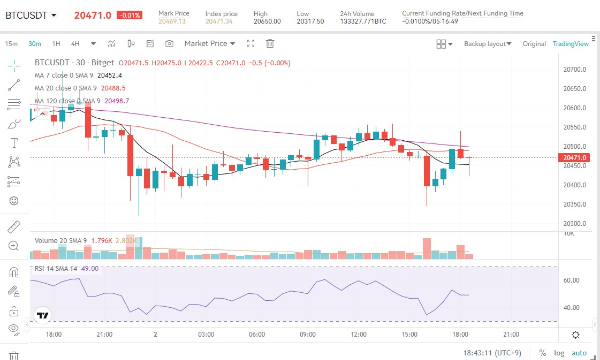Select the text annotation tool

point(14,143)
